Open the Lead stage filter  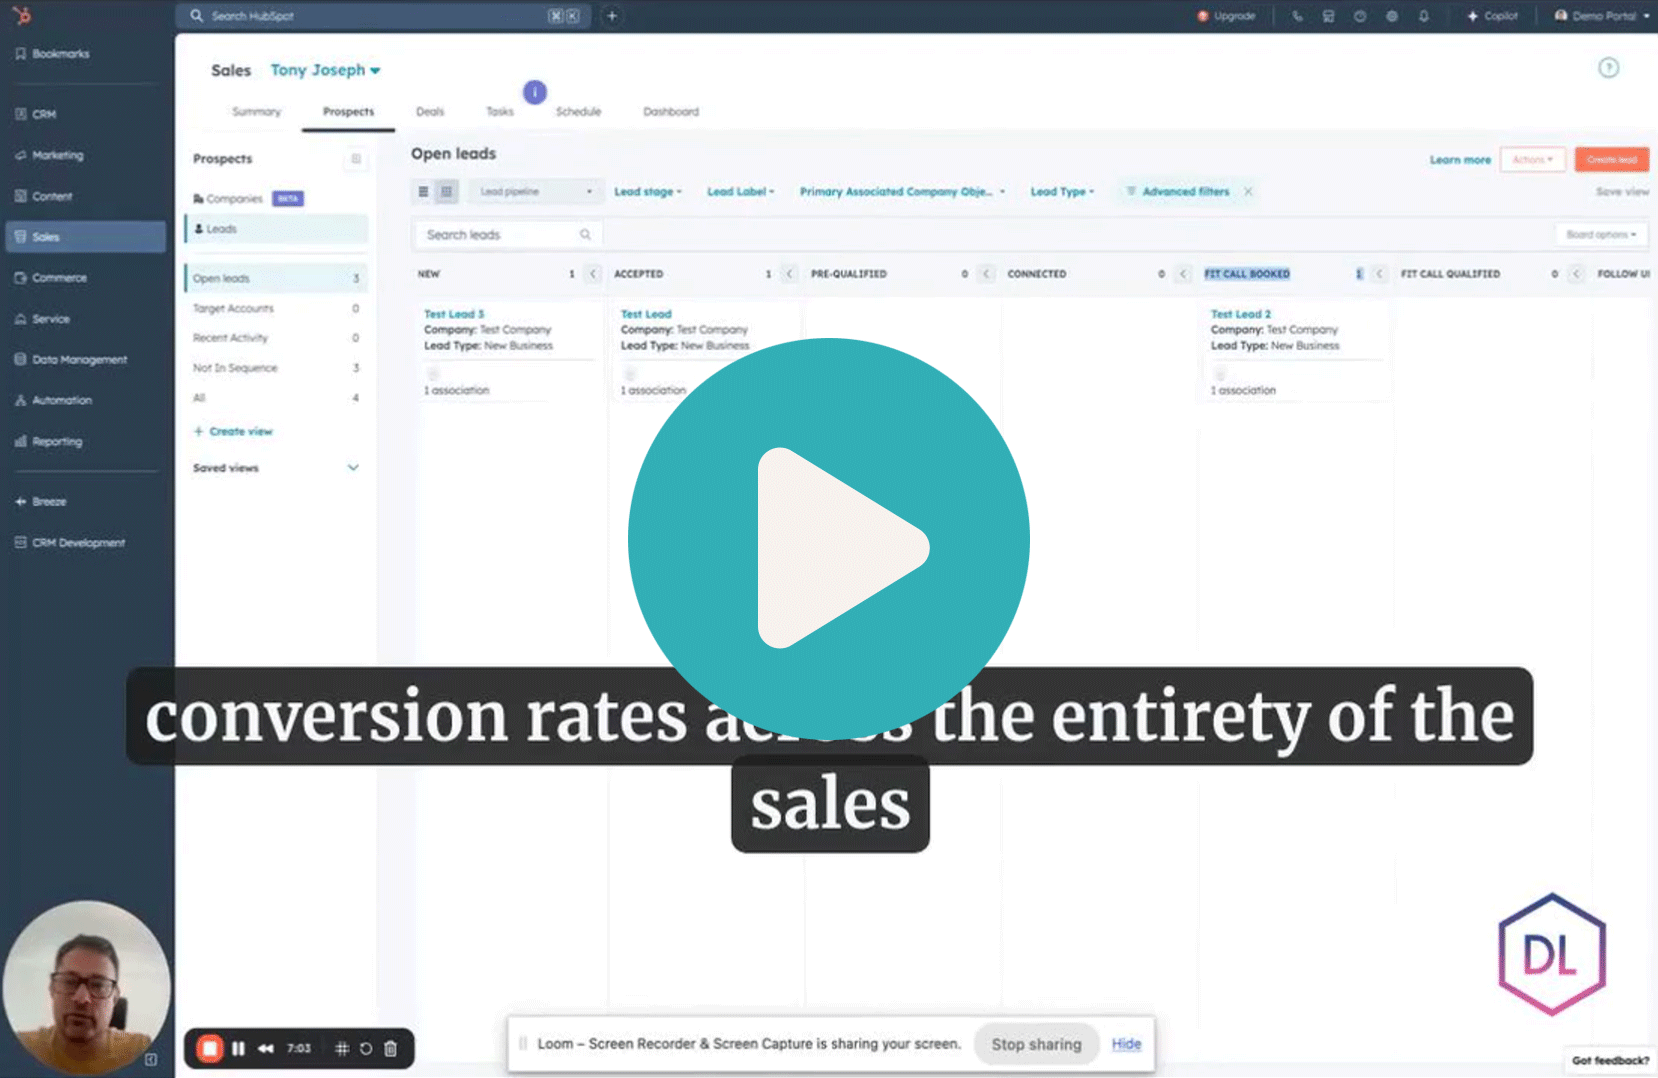tap(647, 191)
